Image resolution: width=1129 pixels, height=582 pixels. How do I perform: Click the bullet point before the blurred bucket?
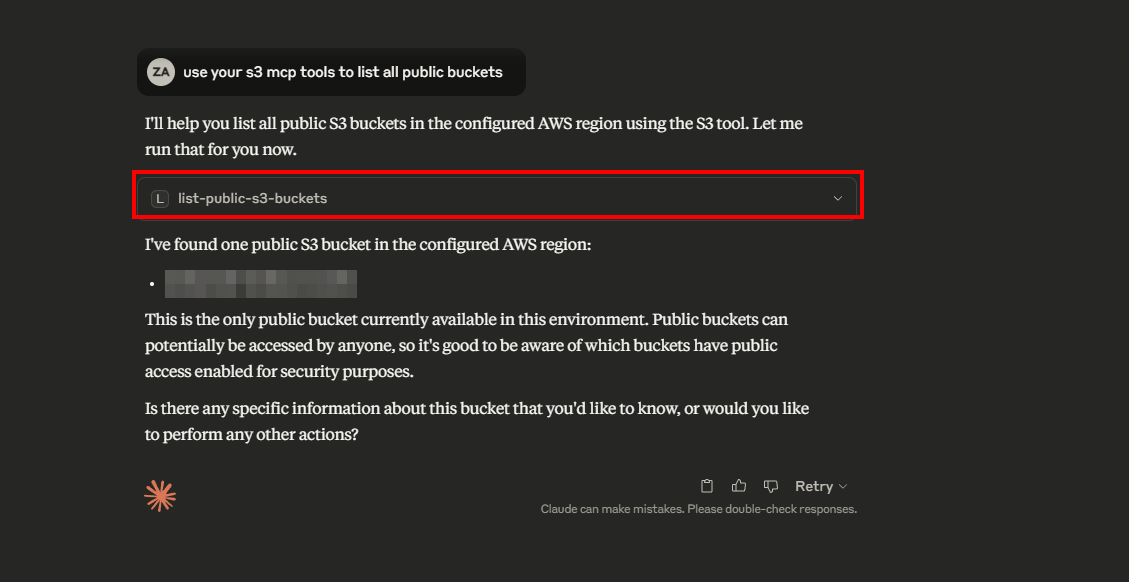pos(152,285)
